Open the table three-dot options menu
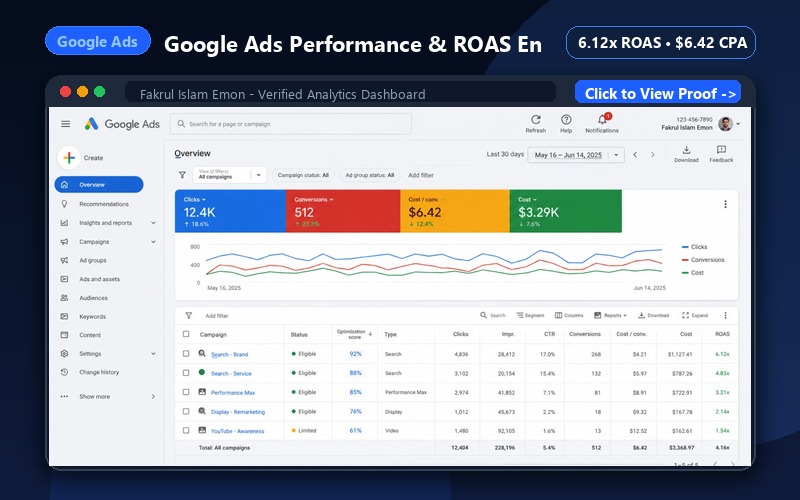The image size is (800, 500). [x=725, y=315]
